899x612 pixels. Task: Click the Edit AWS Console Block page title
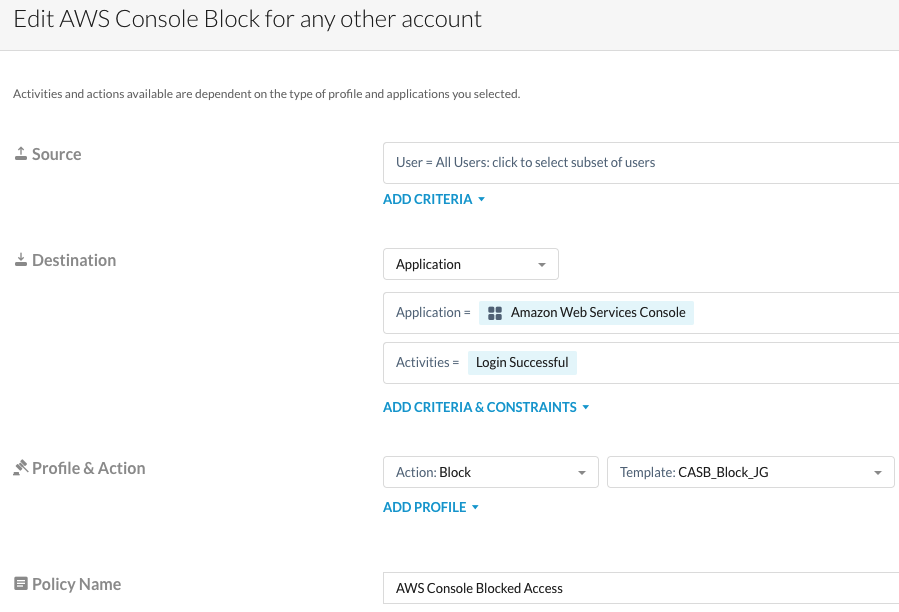point(248,19)
